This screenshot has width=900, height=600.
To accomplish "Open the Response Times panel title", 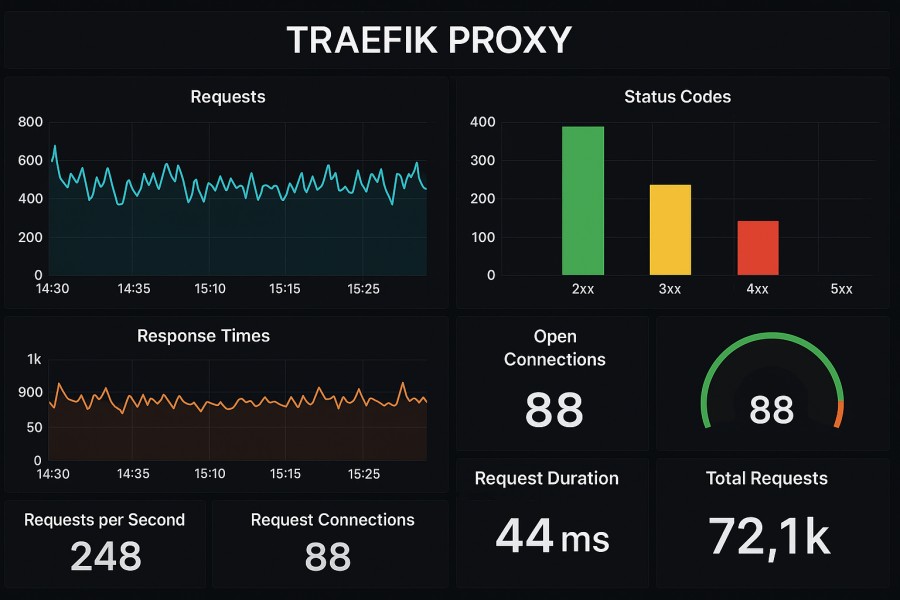I will point(204,336).
